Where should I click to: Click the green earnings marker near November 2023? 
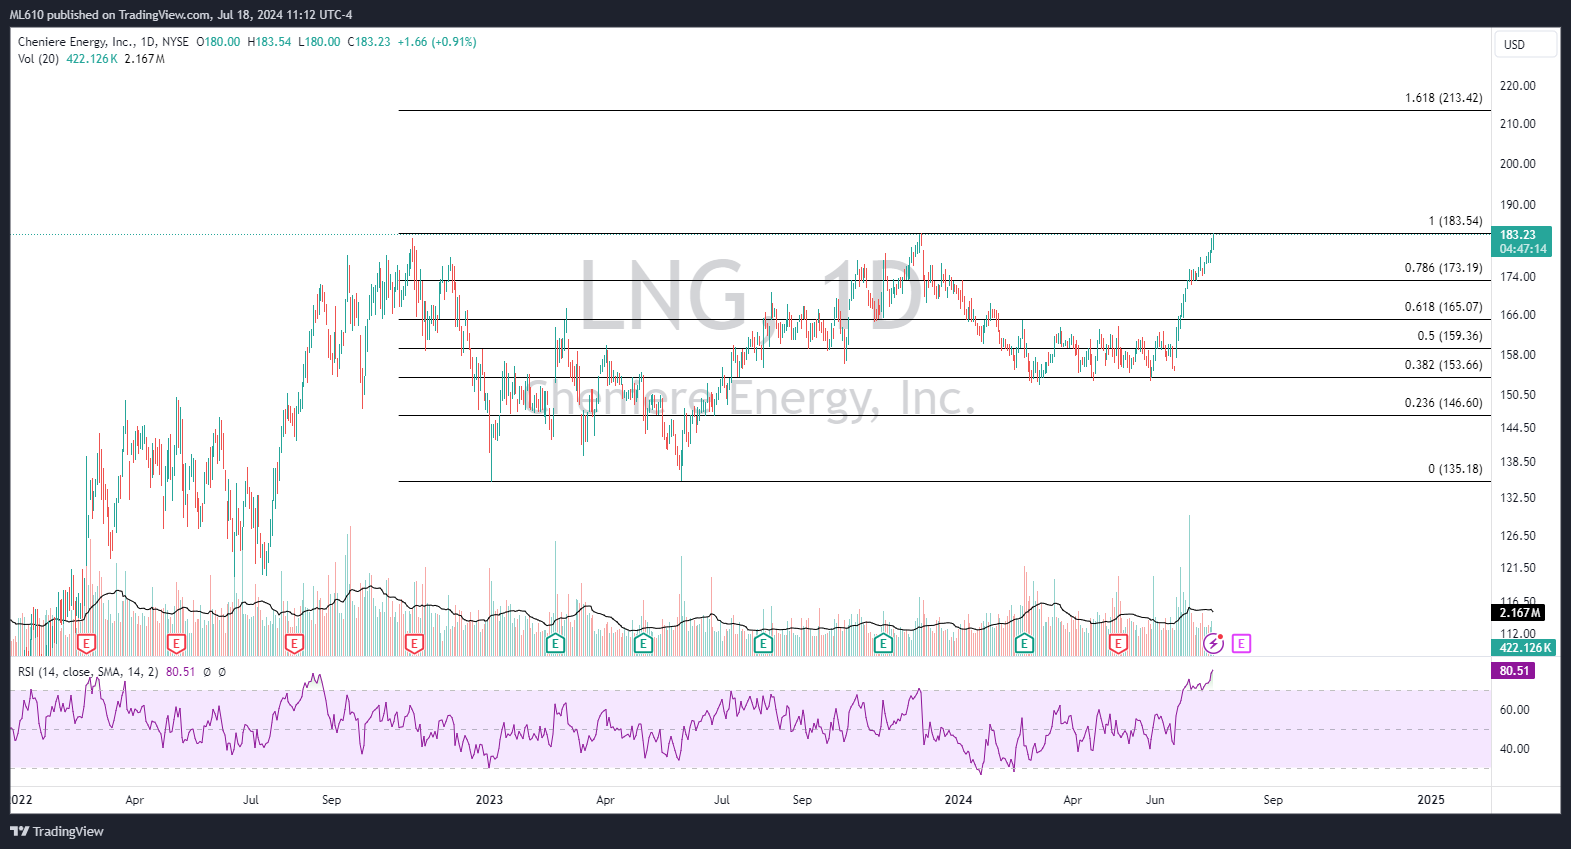[x=883, y=644]
